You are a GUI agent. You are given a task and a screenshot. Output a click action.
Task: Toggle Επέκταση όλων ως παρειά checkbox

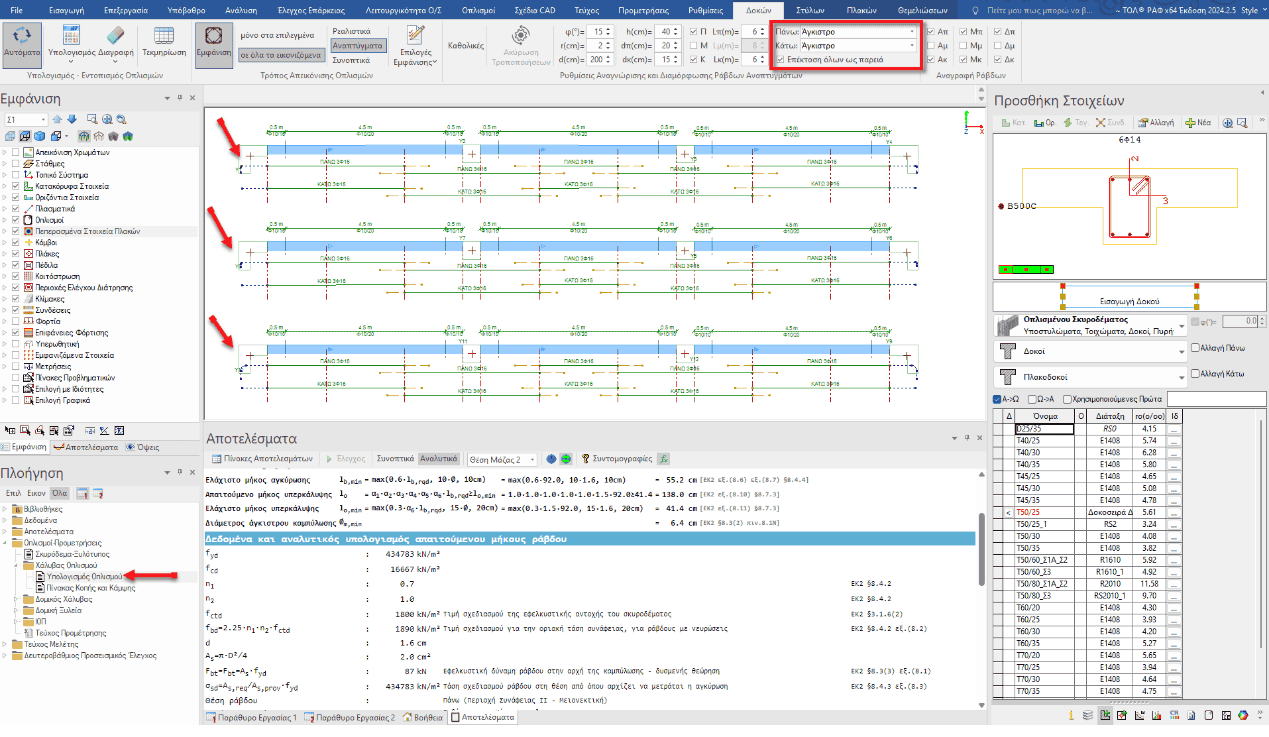coord(781,60)
